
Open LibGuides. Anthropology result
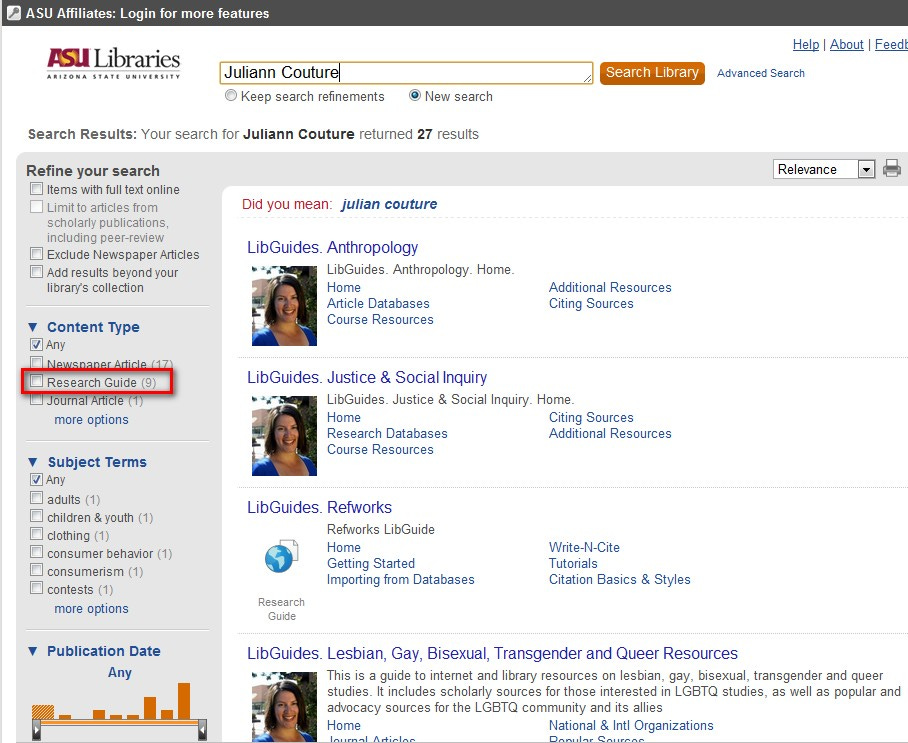click(x=332, y=247)
